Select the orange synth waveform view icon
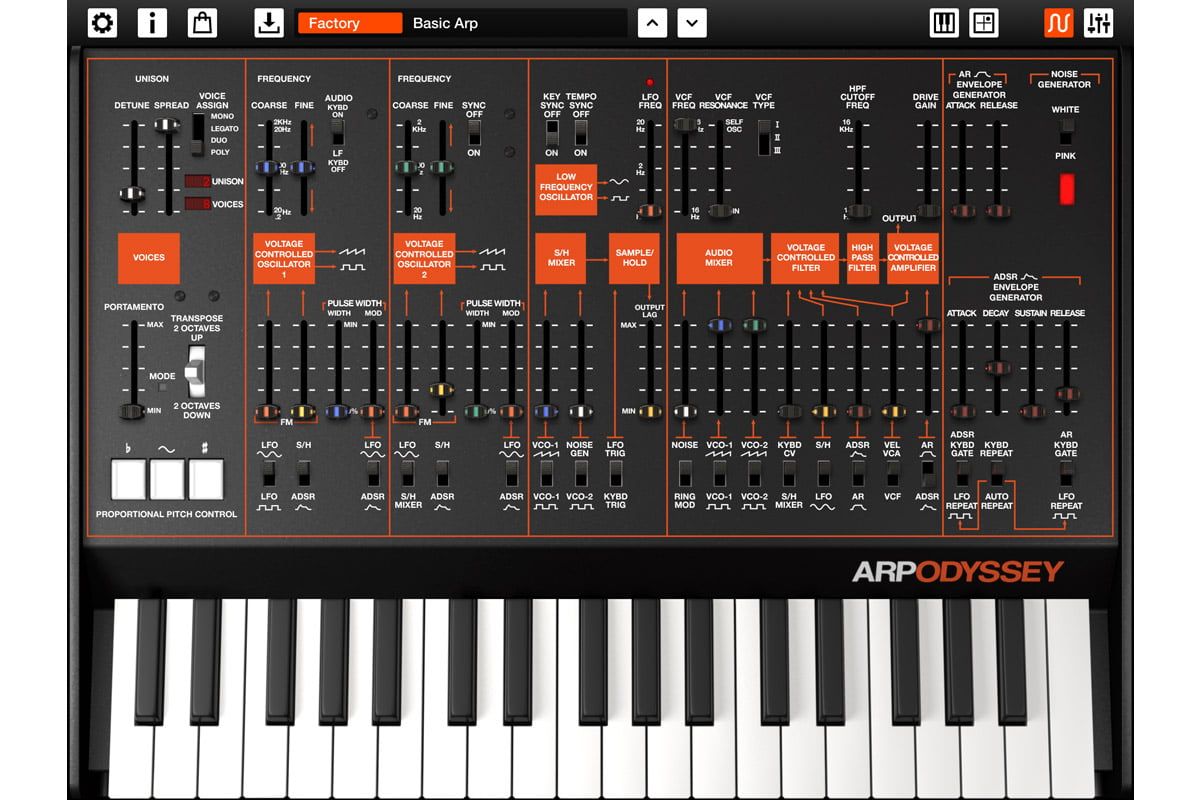This screenshot has height=800, width=1200. [x=1059, y=22]
